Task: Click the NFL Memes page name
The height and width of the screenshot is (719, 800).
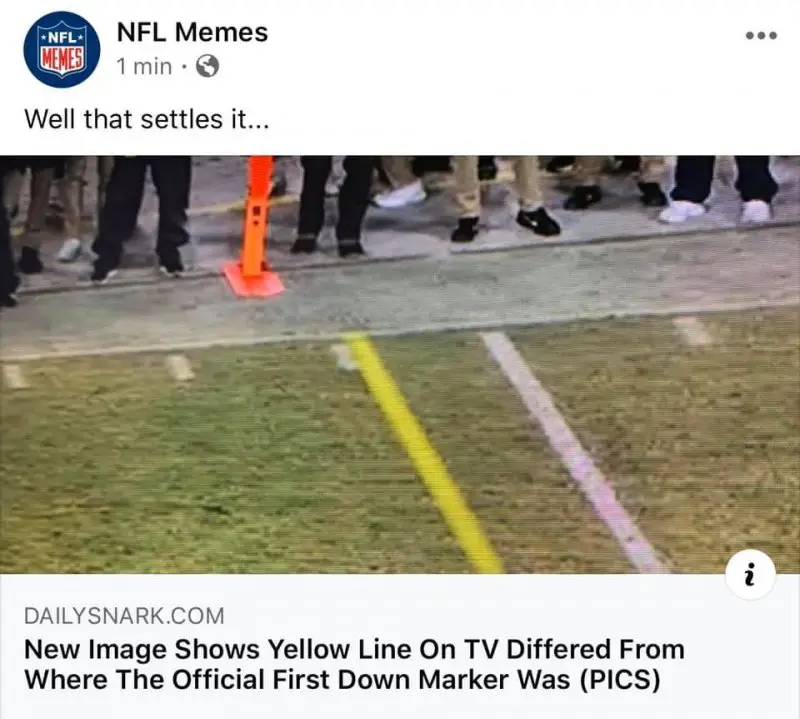Action: (192, 32)
